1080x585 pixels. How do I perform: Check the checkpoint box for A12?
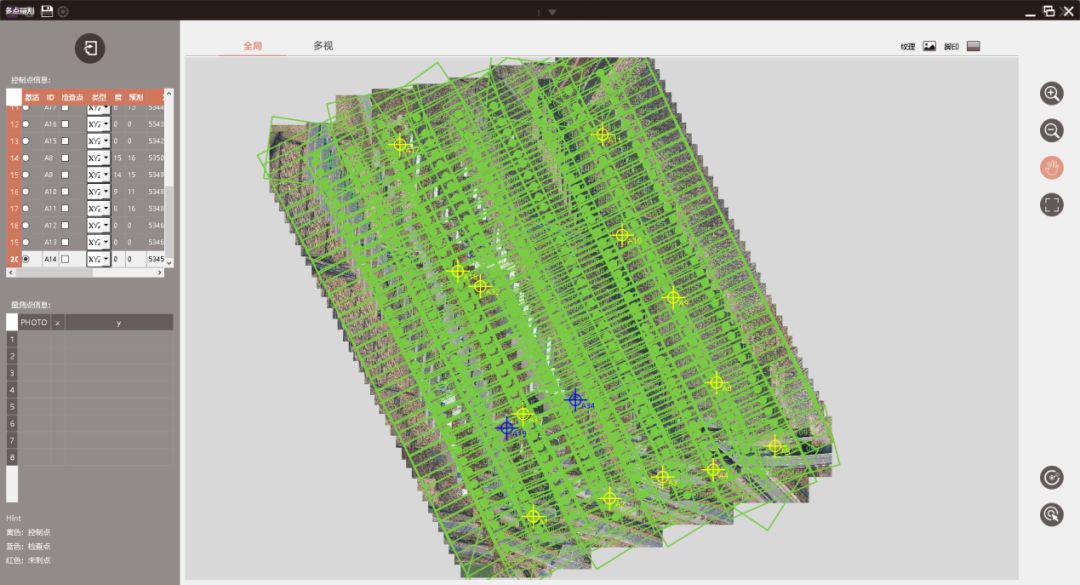tap(66, 225)
